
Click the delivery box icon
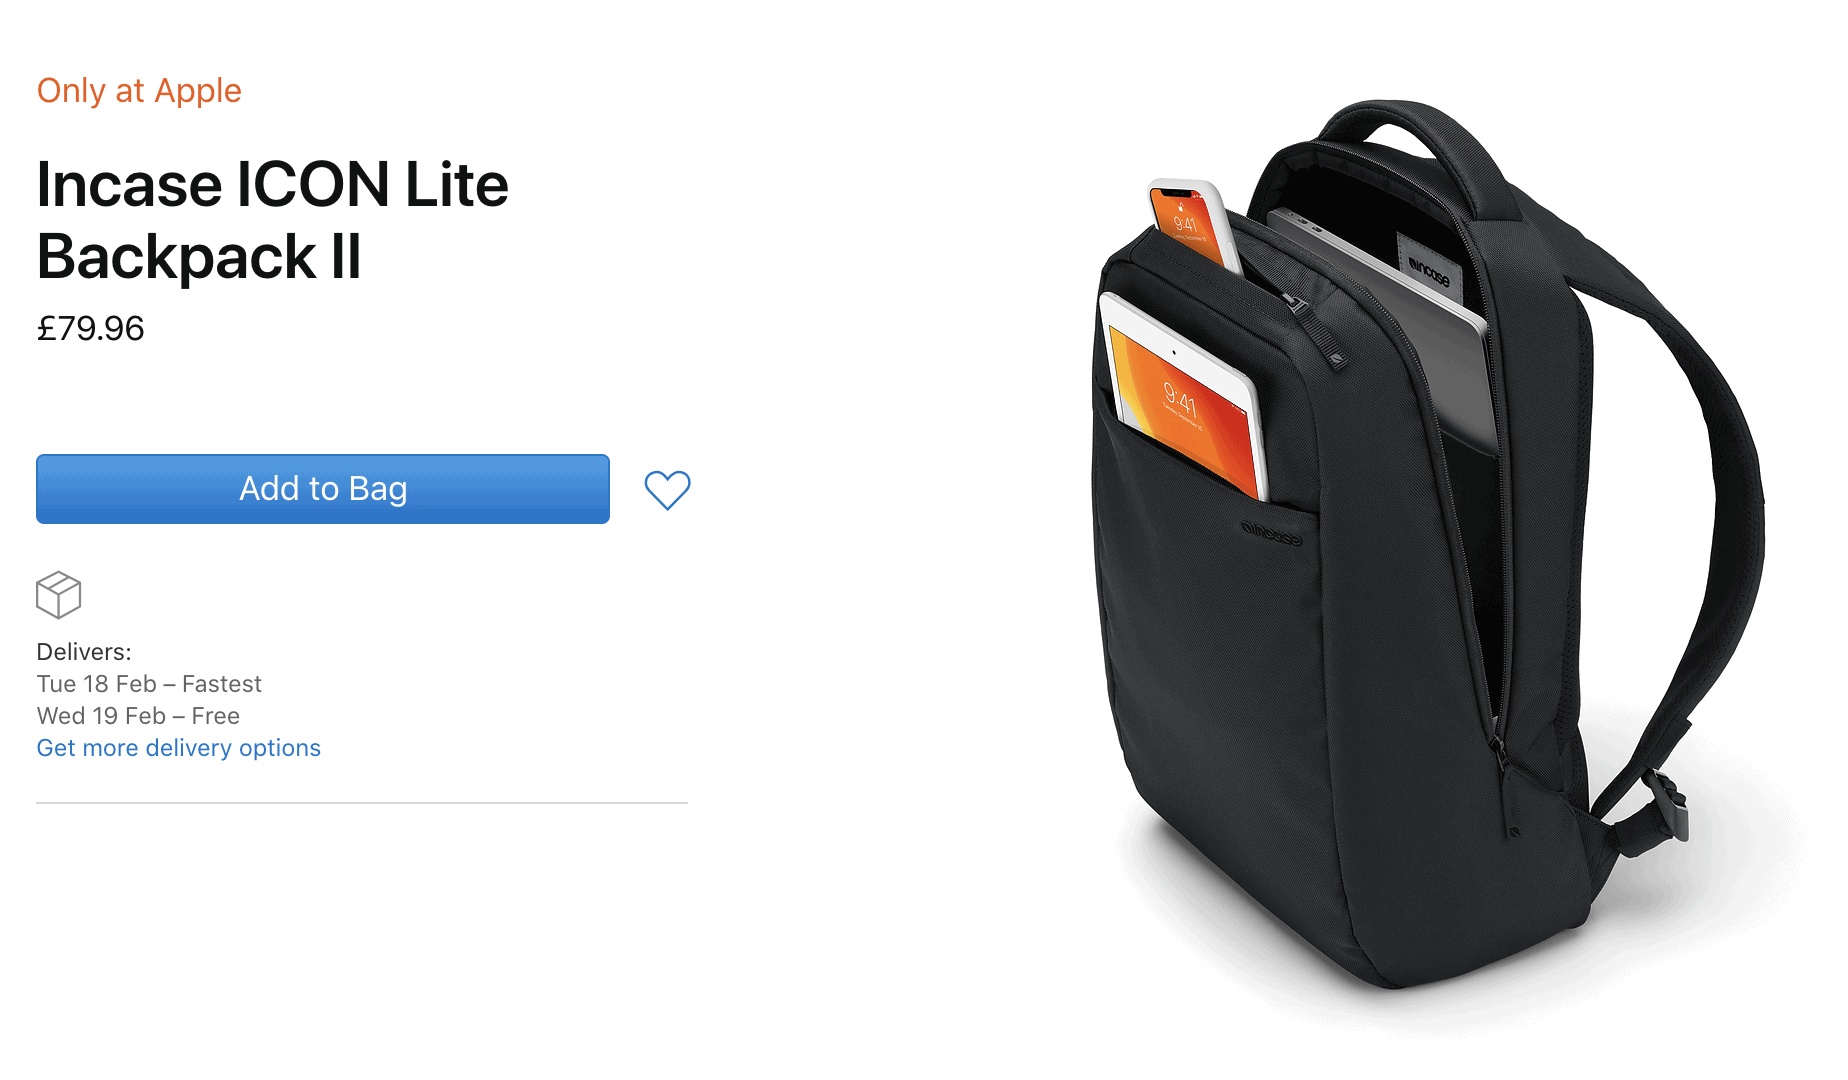(x=58, y=595)
